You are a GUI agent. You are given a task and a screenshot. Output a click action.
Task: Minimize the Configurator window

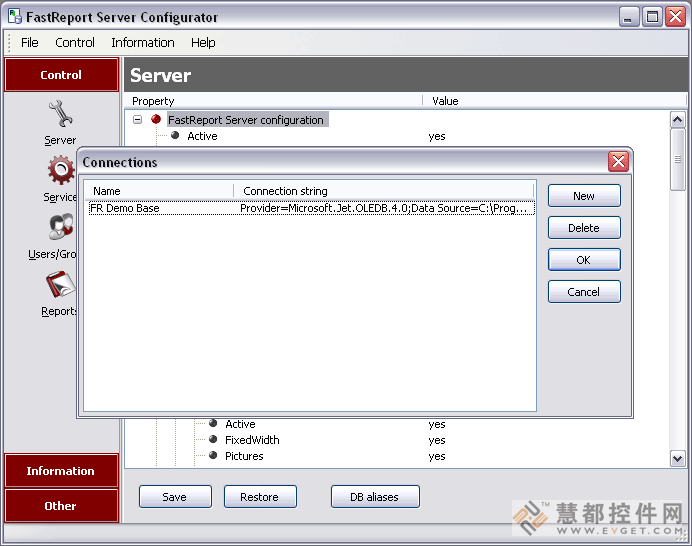[628, 17]
